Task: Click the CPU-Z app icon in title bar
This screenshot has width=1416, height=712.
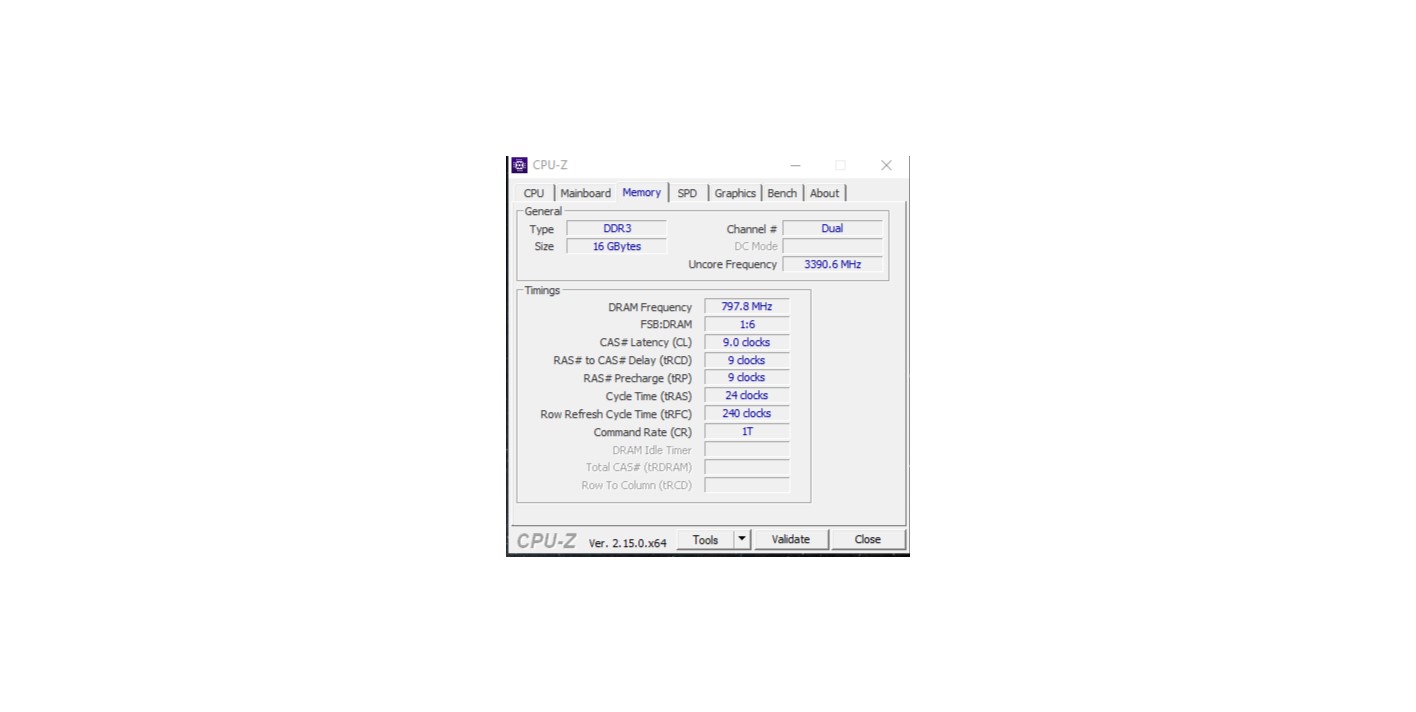Action: pyautogui.click(x=519, y=165)
